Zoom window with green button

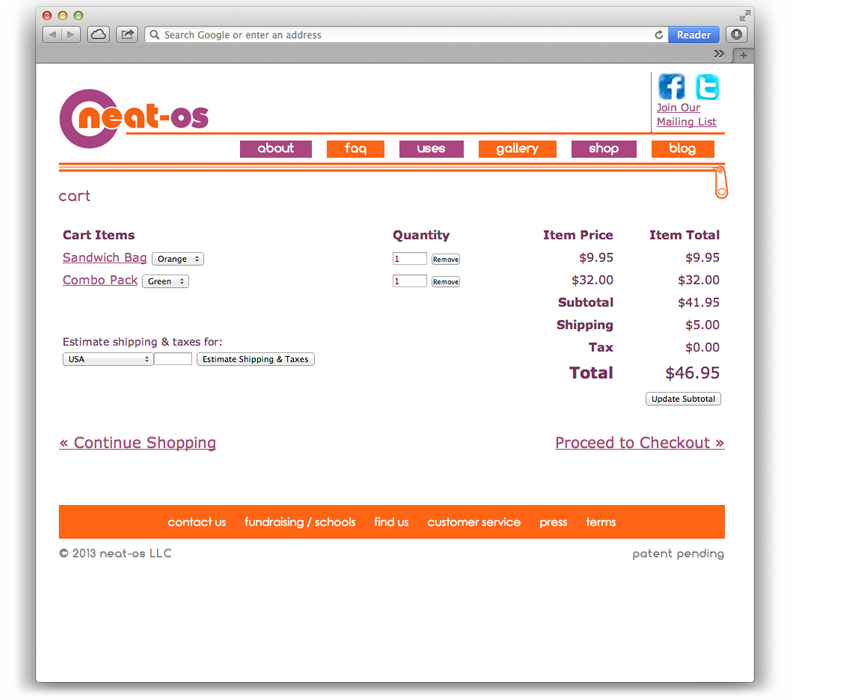click(78, 16)
